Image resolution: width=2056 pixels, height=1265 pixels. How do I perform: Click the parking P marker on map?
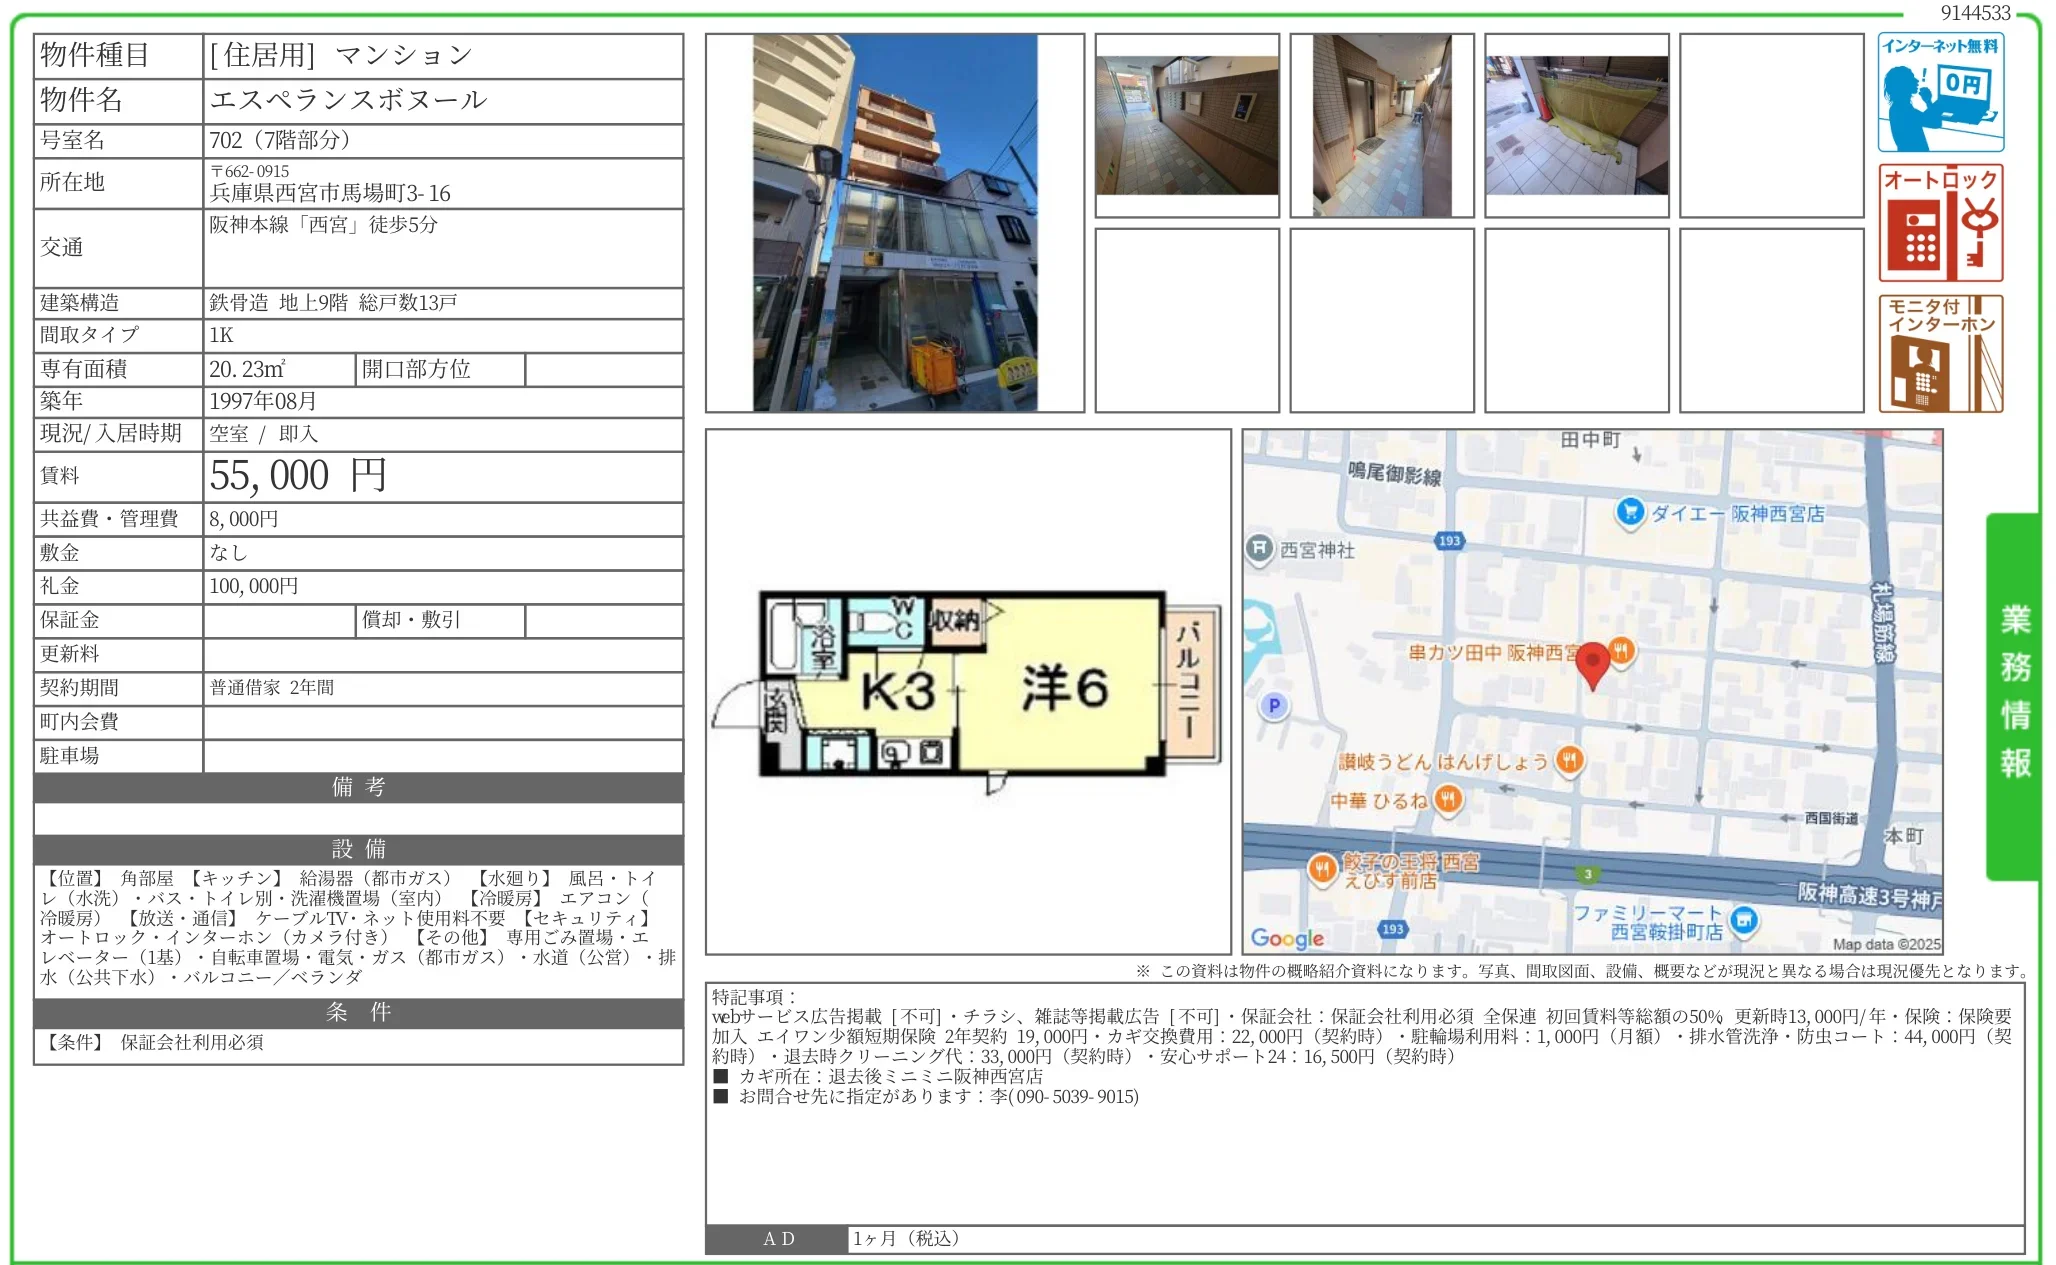coord(1273,706)
